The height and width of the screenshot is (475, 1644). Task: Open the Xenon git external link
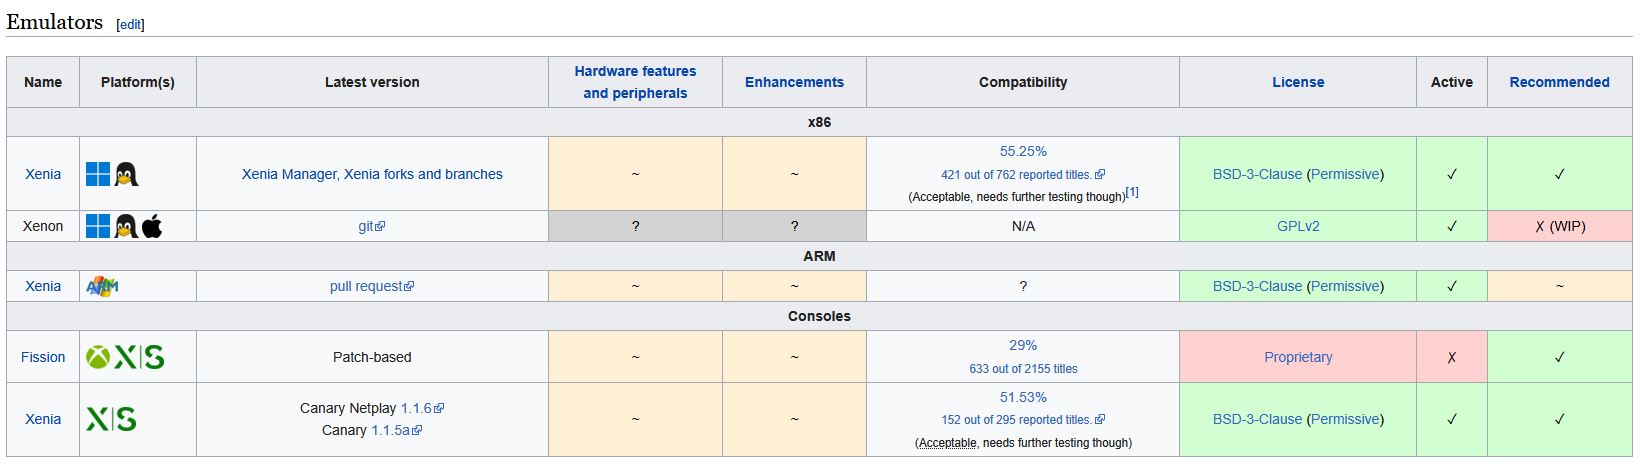371,226
